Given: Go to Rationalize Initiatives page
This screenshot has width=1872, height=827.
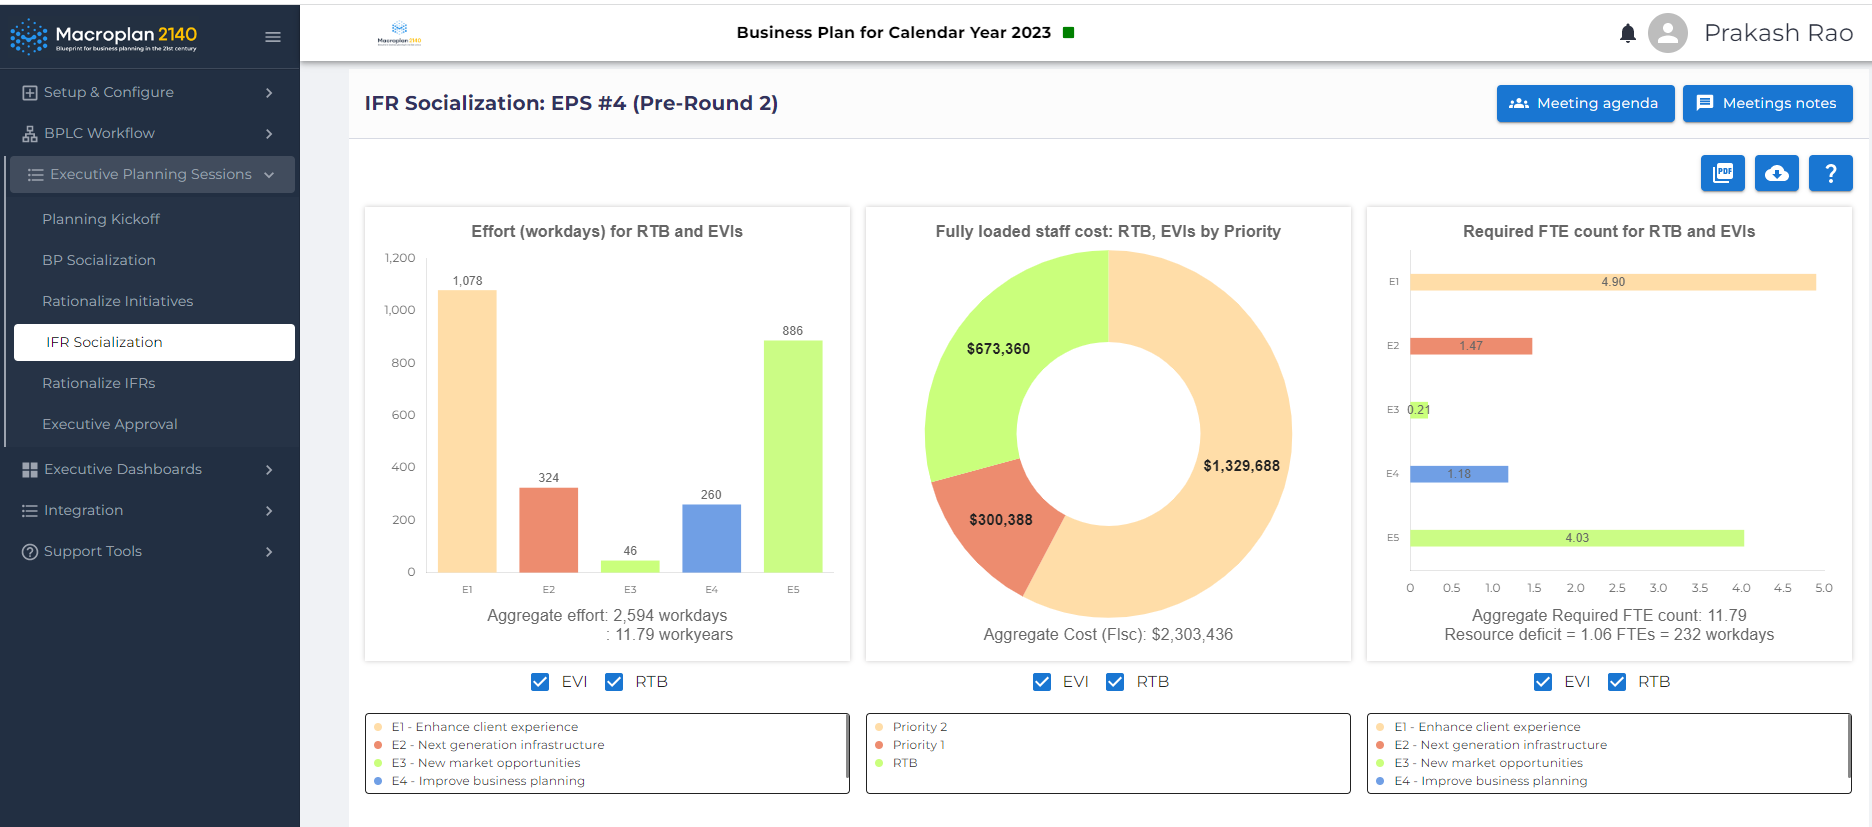Looking at the screenshot, I should [118, 301].
